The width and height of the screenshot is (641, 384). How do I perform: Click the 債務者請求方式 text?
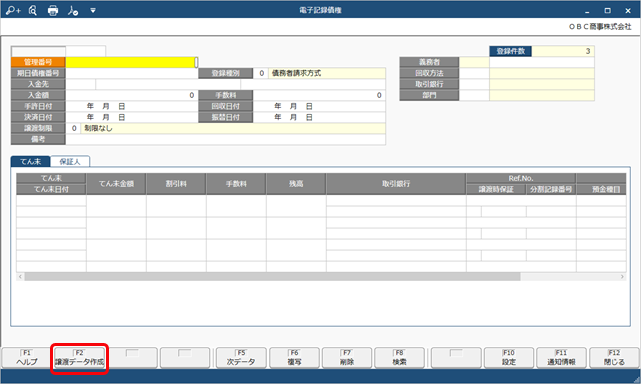pyautogui.click(x=296, y=73)
